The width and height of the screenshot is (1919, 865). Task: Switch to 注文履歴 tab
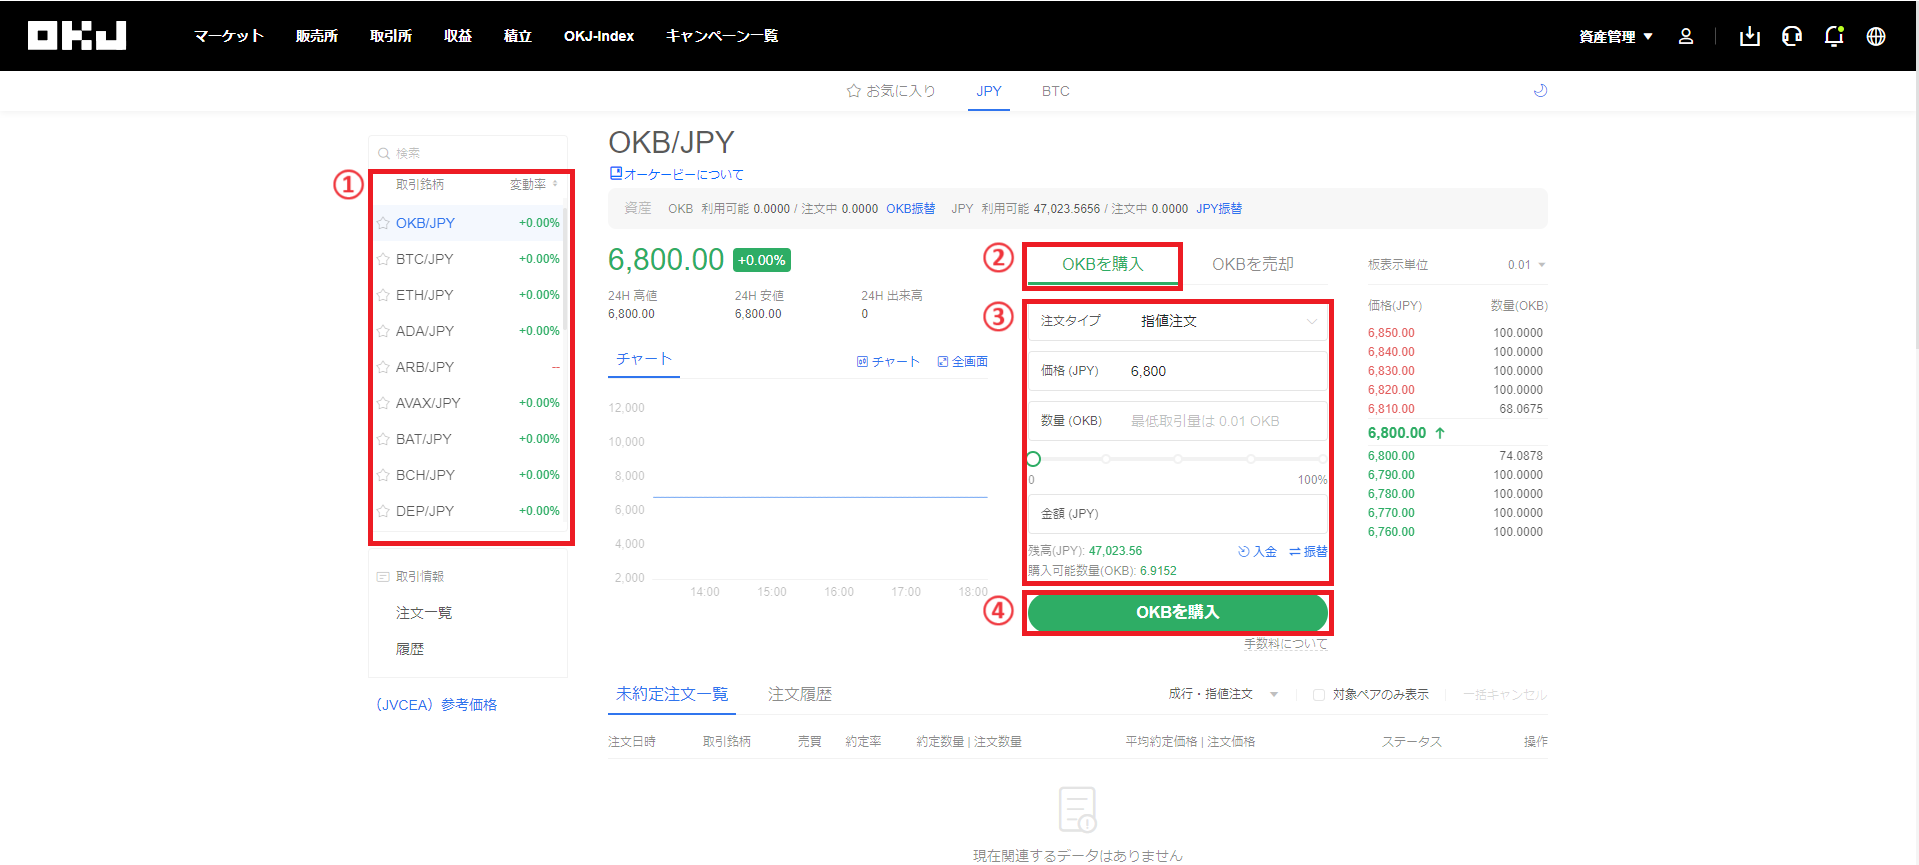click(x=800, y=694)
